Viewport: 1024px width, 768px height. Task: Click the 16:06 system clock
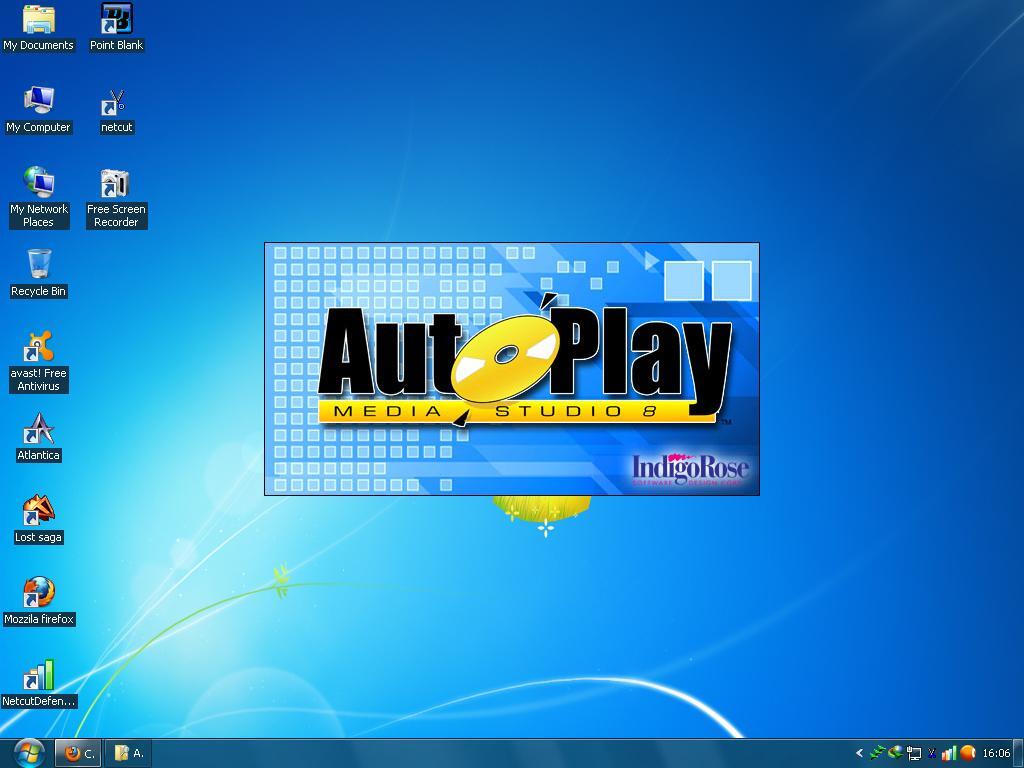tap(996, 753)
